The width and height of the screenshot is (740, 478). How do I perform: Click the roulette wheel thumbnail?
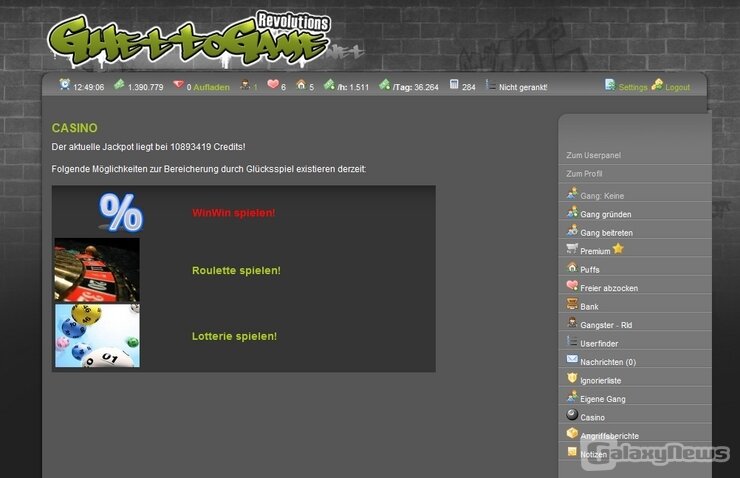coord(97,270)
